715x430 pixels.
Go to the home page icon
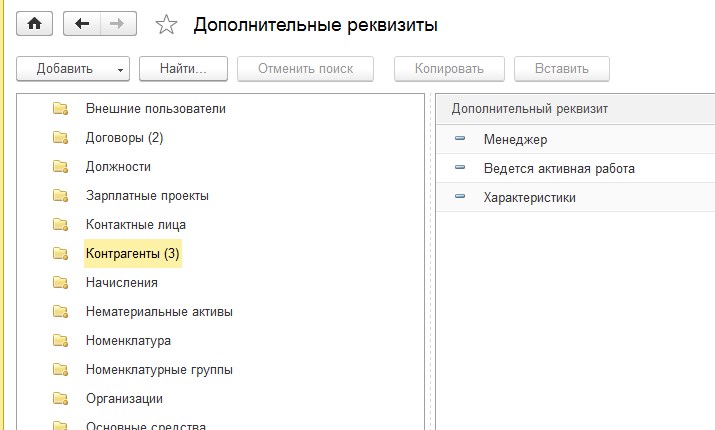(35, 24)
